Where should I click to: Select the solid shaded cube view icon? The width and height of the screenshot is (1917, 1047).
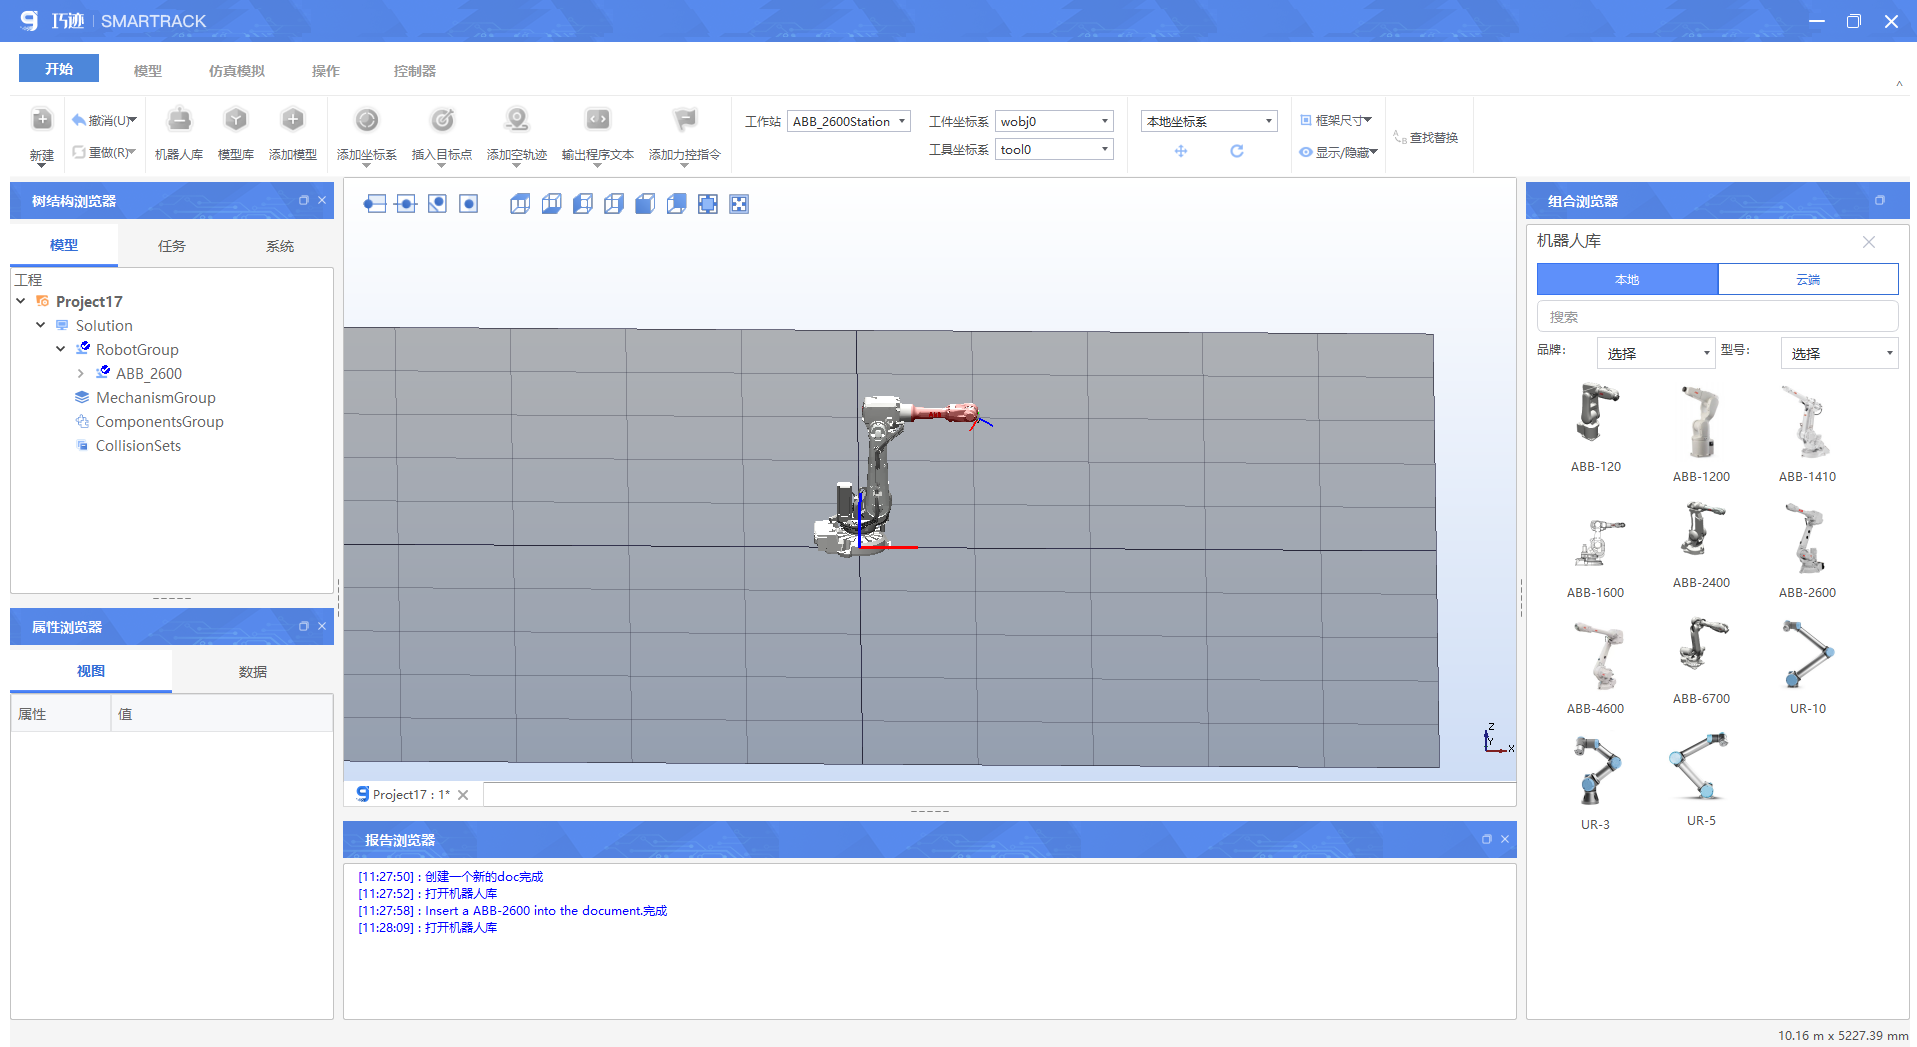pos(645,204)
